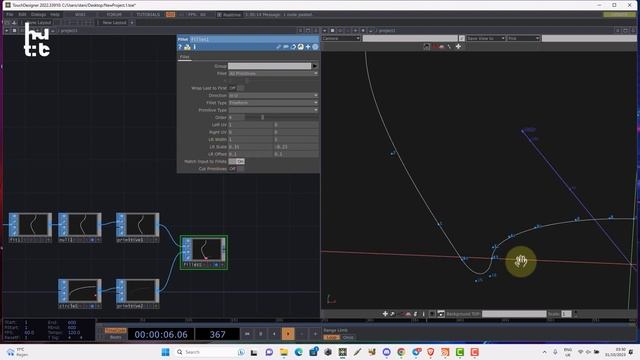Open the FORUM link
The width and height of the screenshot is (640, 360).
[114, 15]
